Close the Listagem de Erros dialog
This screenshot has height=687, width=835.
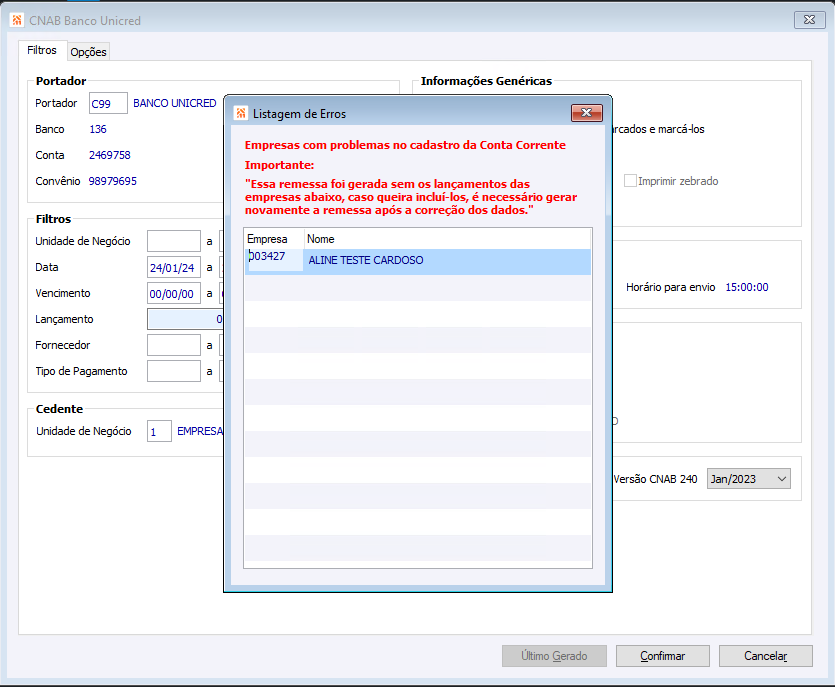pyautogui.click(x=586, y=113)
